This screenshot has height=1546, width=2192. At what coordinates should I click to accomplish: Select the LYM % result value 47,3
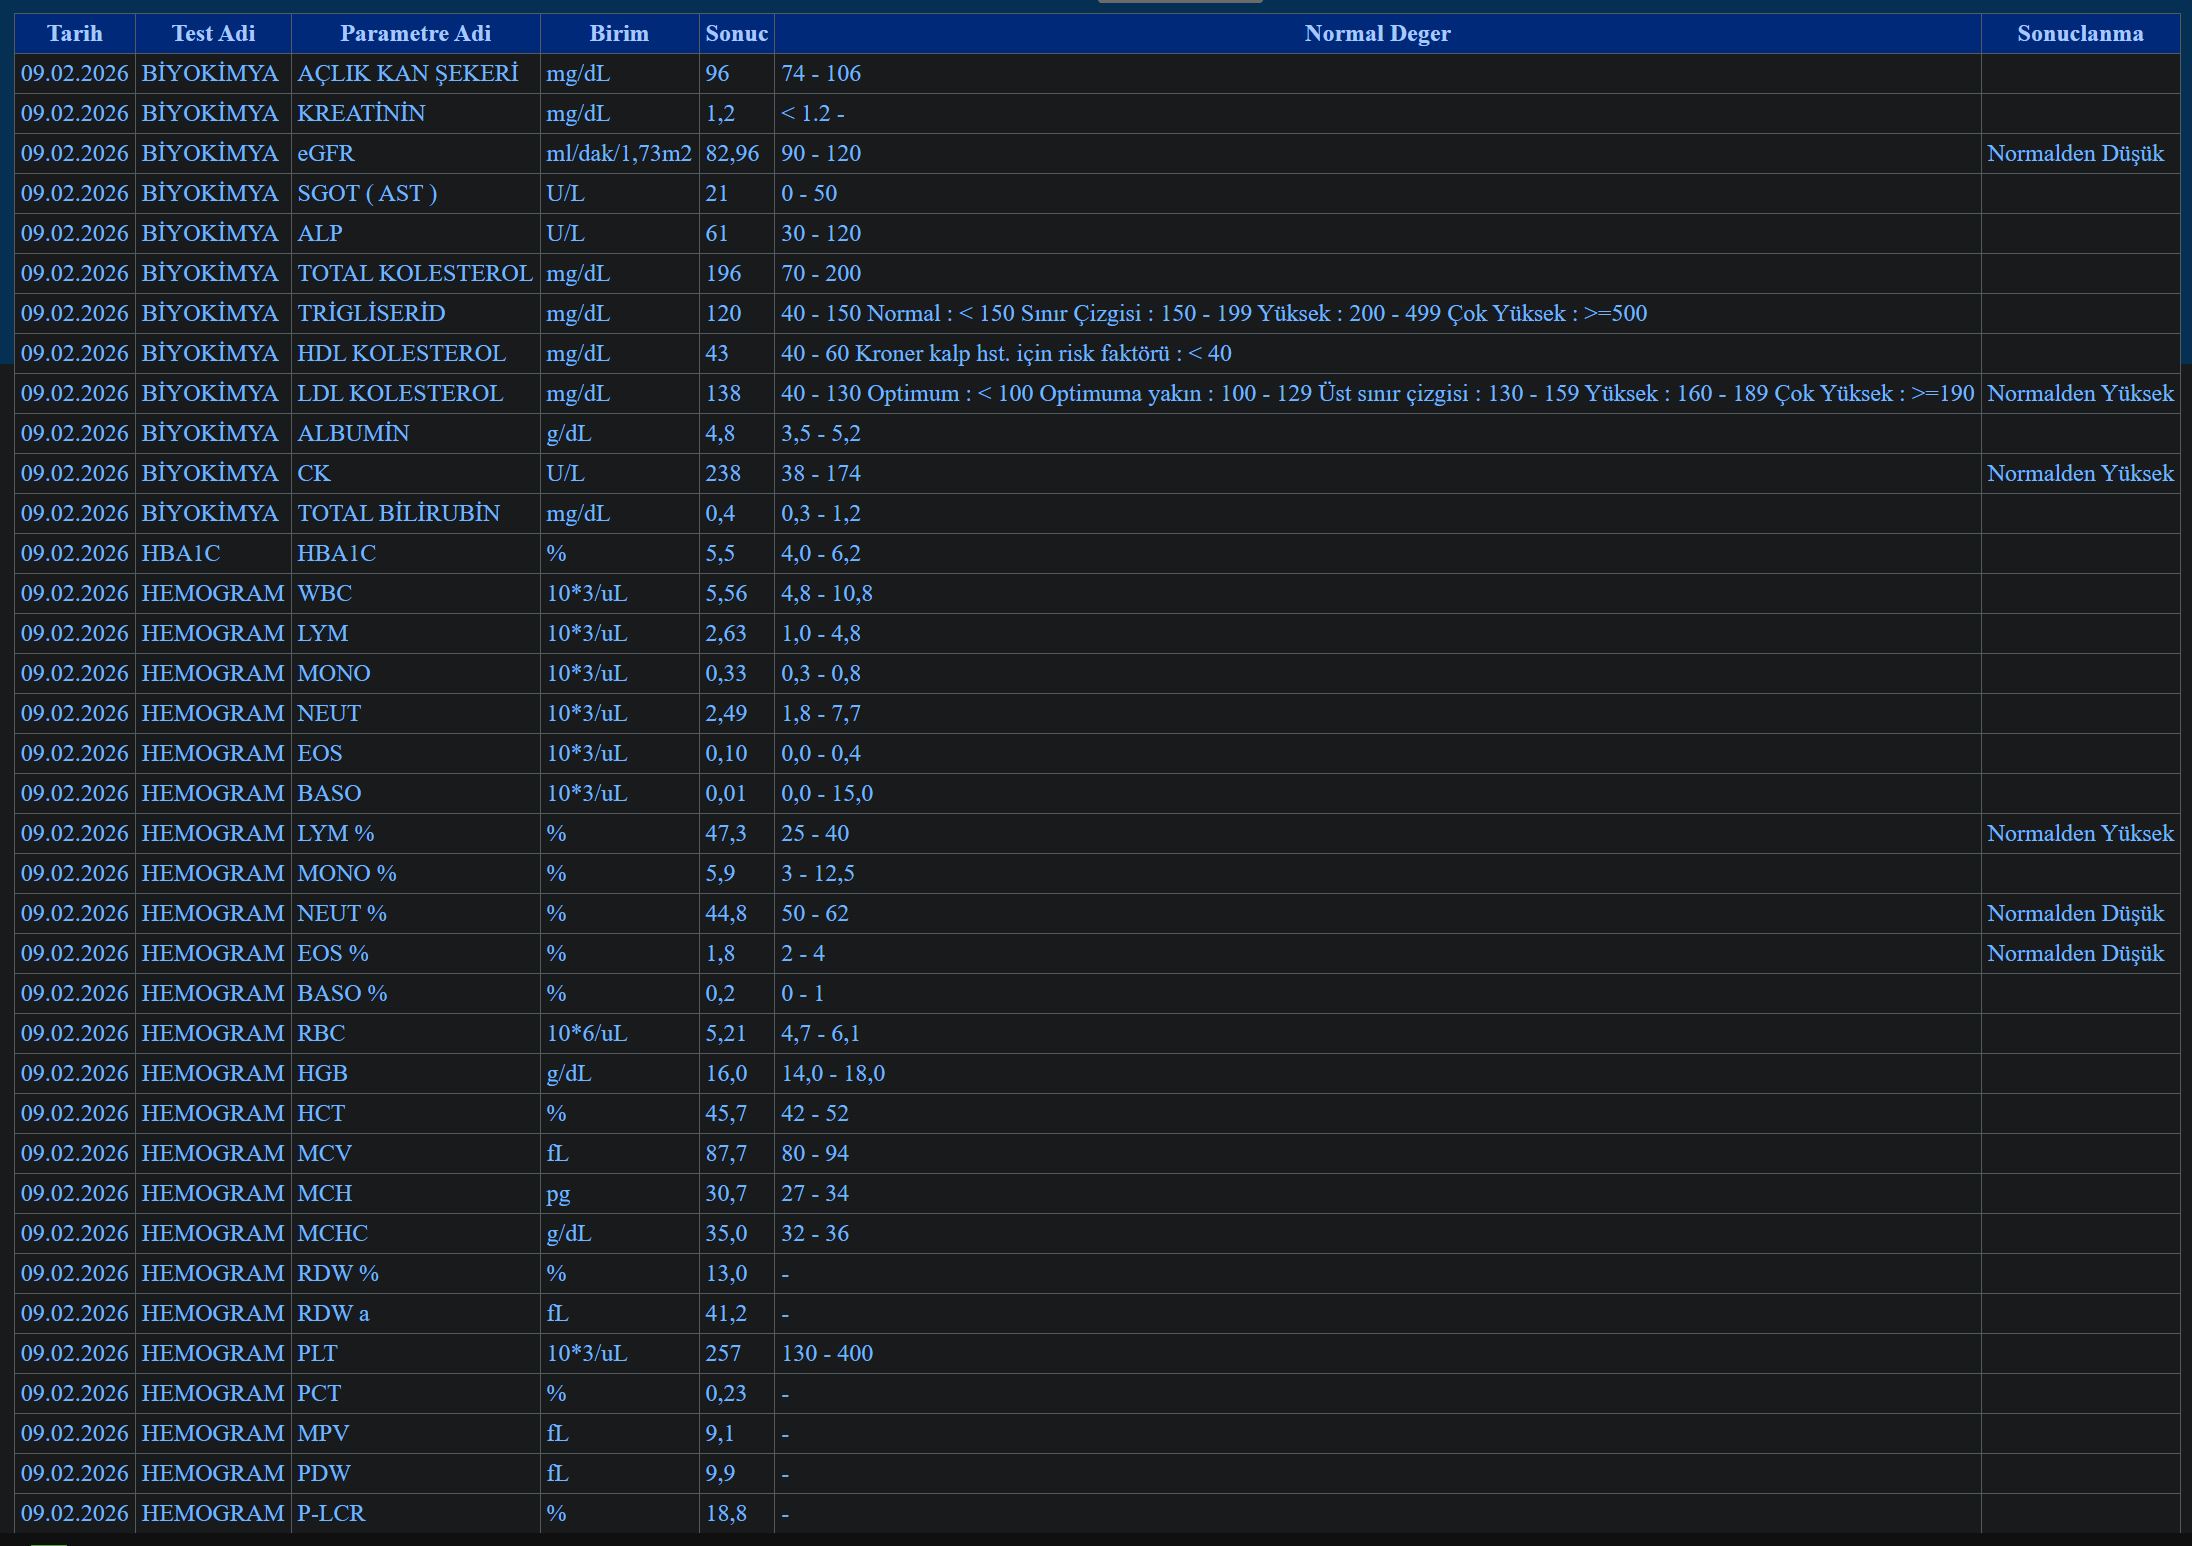726,834
